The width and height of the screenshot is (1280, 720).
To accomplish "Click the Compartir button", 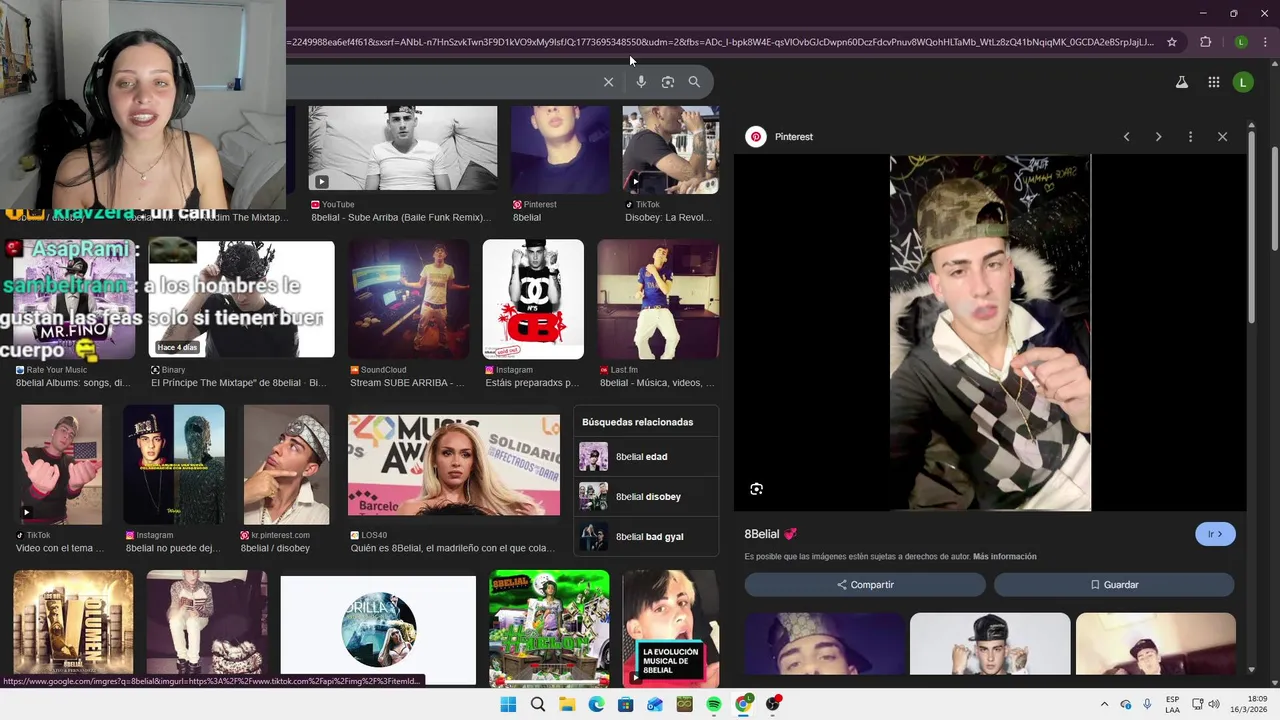I will 865,585.
